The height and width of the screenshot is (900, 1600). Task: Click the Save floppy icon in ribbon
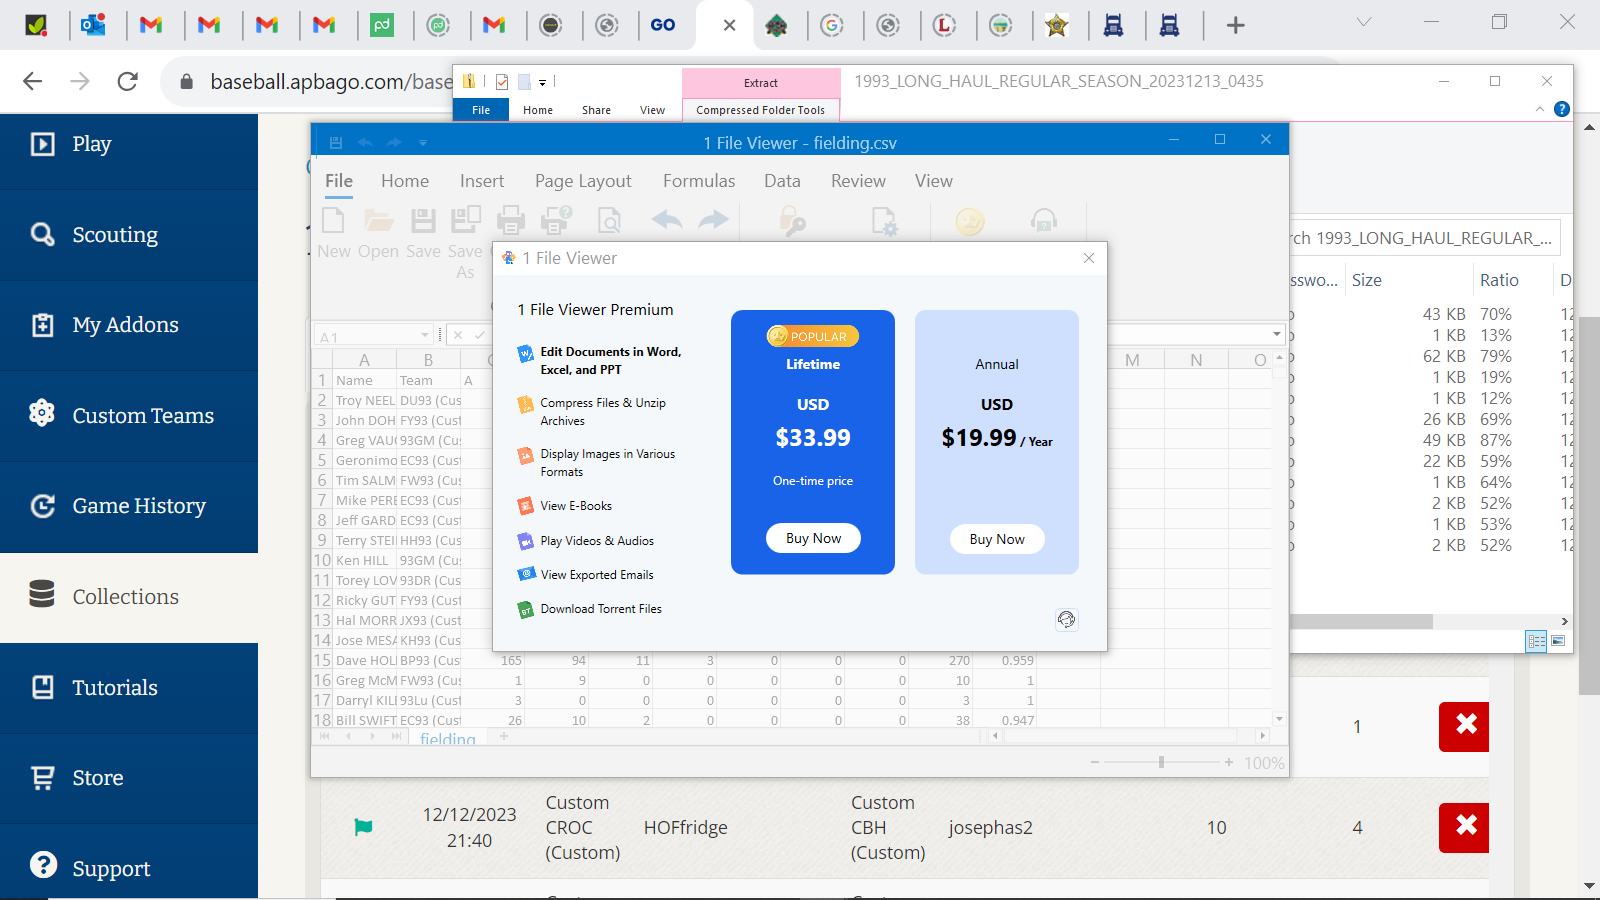point(423,220)
